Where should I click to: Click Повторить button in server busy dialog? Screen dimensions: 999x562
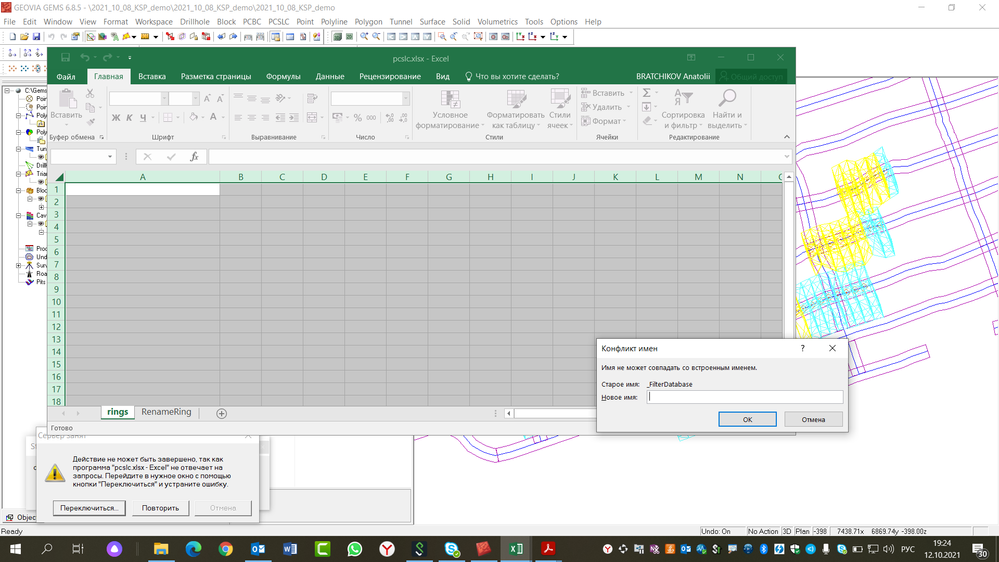pyautogui.click(x=161, y=508)
